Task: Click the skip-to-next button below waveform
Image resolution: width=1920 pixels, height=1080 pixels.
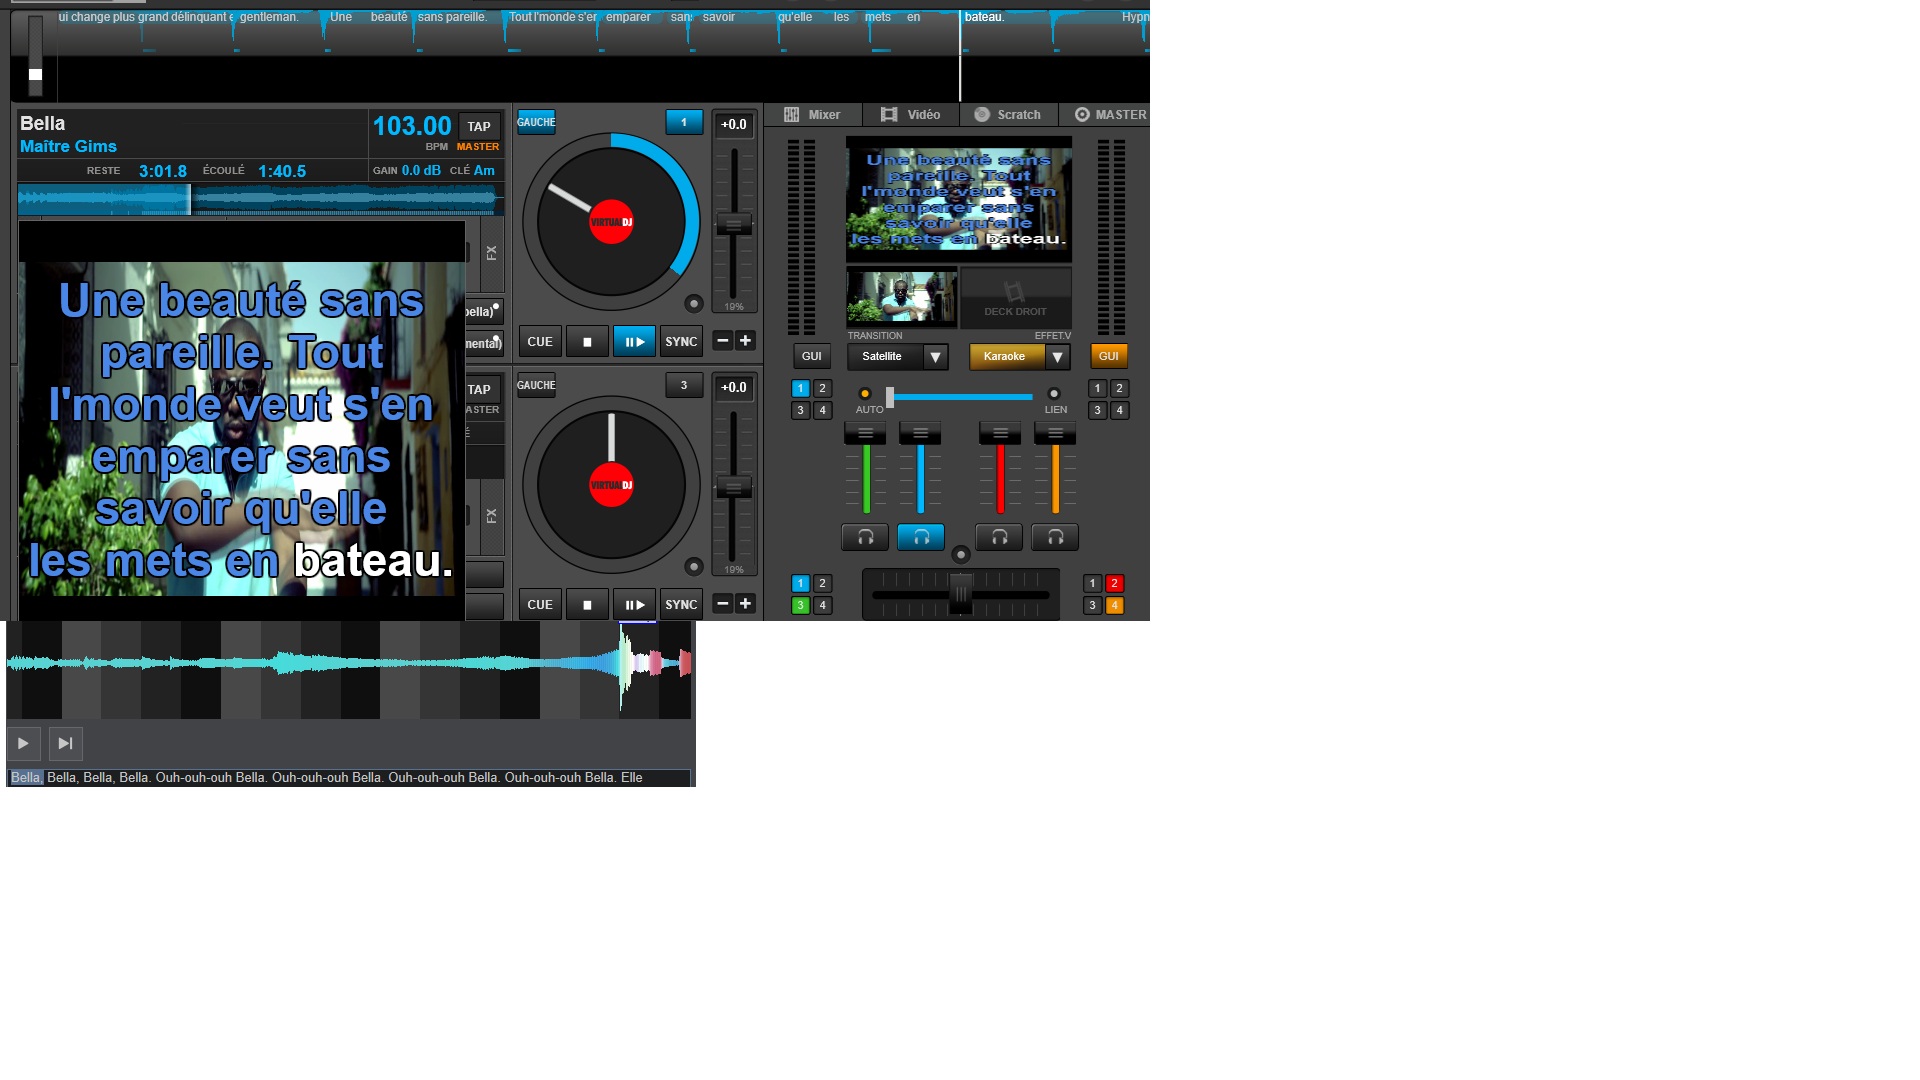Action: coord(65,743)
